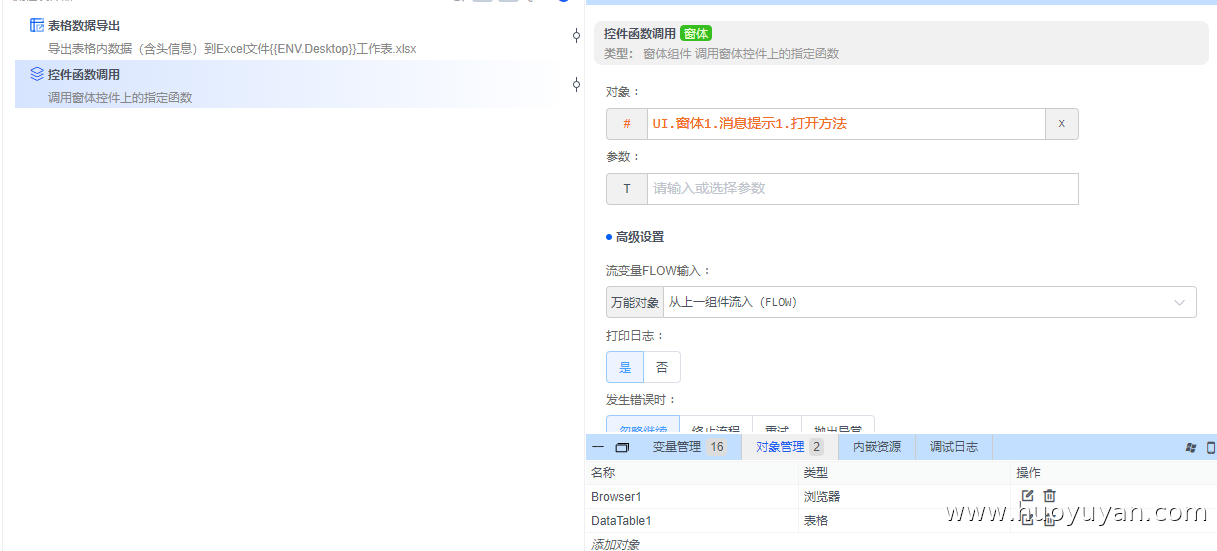The height and width of the screenshot is (551, 1217).
Task: Click the mobile device icon in the panel bar
Action: (x=1211, y=447)
